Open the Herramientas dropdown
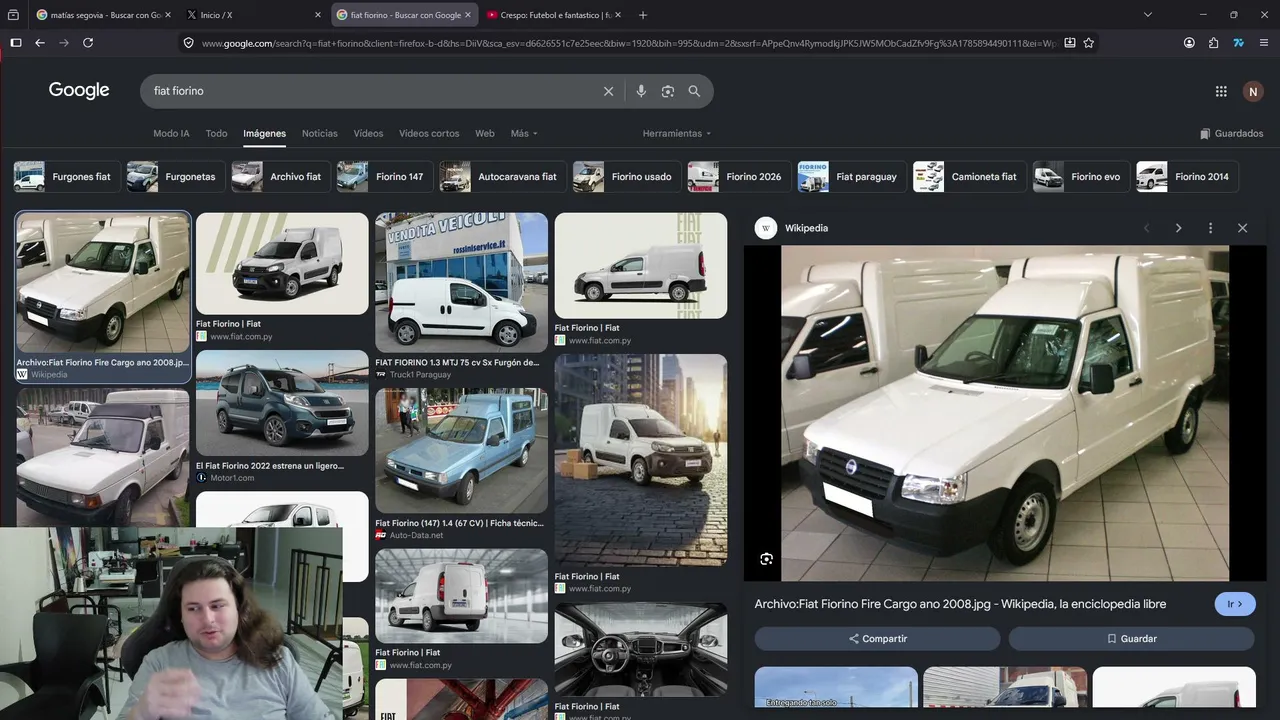This screenshot has height=720, width=1280. coord(677,133)
